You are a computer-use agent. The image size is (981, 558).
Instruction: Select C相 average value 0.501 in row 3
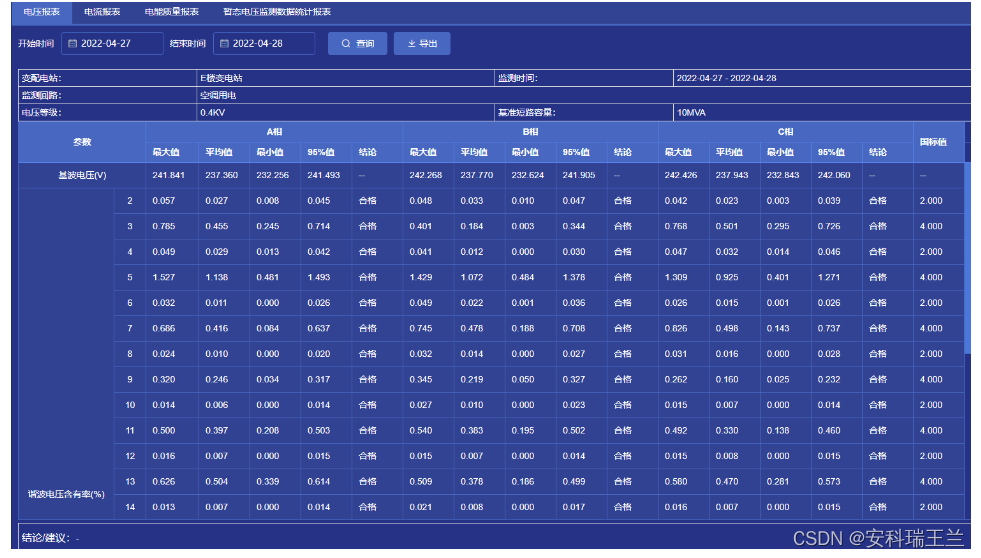tap(727, 226)
